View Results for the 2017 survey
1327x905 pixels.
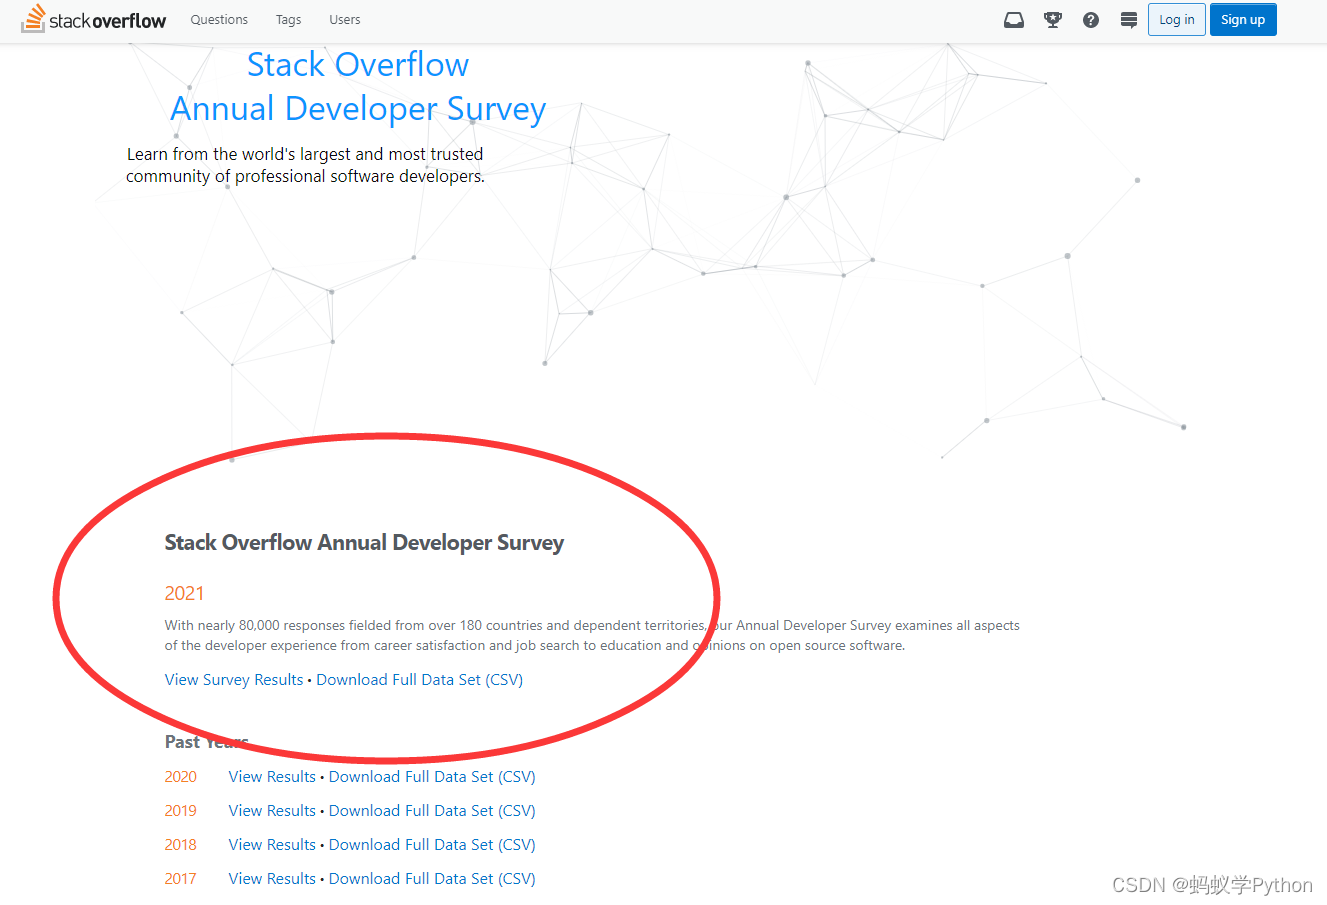pyautogui.click(x=271, y=878)
